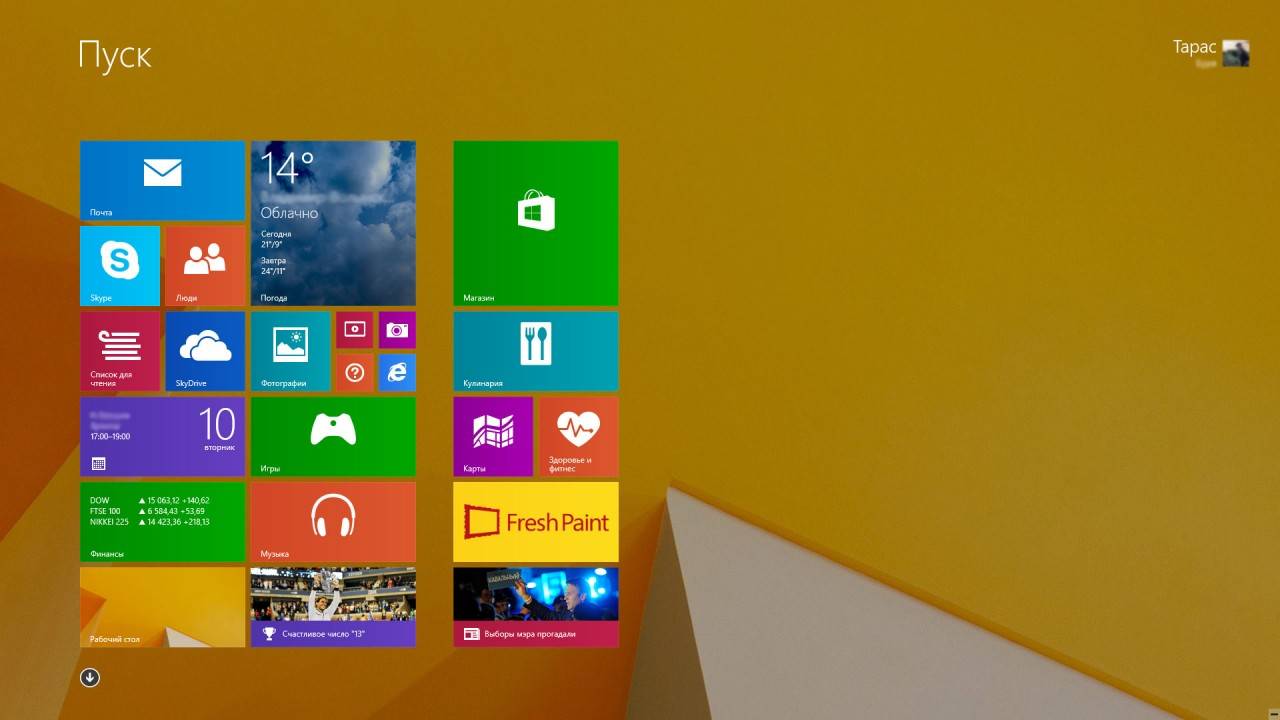Screen dimensions: 1280x720
Task: Open the user account menu for Тарас
Action: (x=1210, y=52)
